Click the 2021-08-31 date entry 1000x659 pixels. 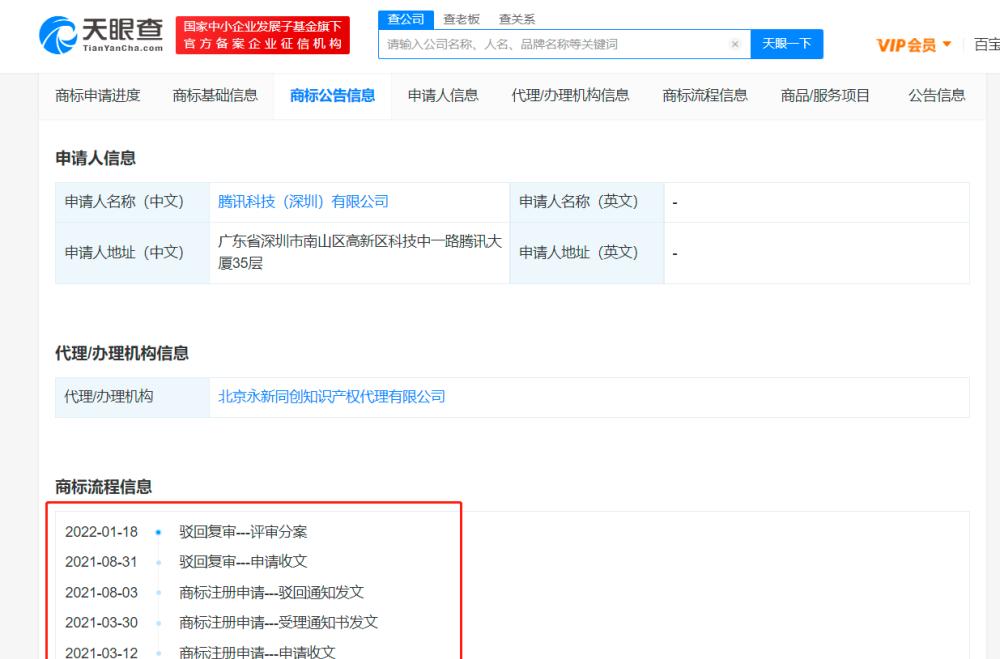tap(101, 562)
